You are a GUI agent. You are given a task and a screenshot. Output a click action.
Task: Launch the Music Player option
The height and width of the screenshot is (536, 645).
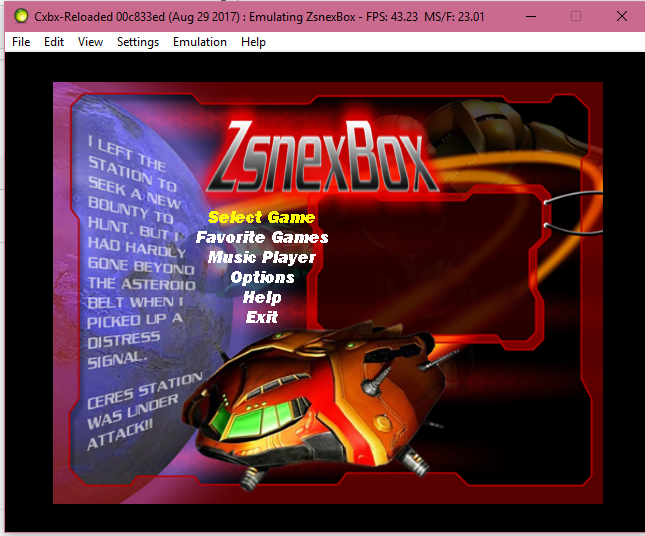click(262, 258)
